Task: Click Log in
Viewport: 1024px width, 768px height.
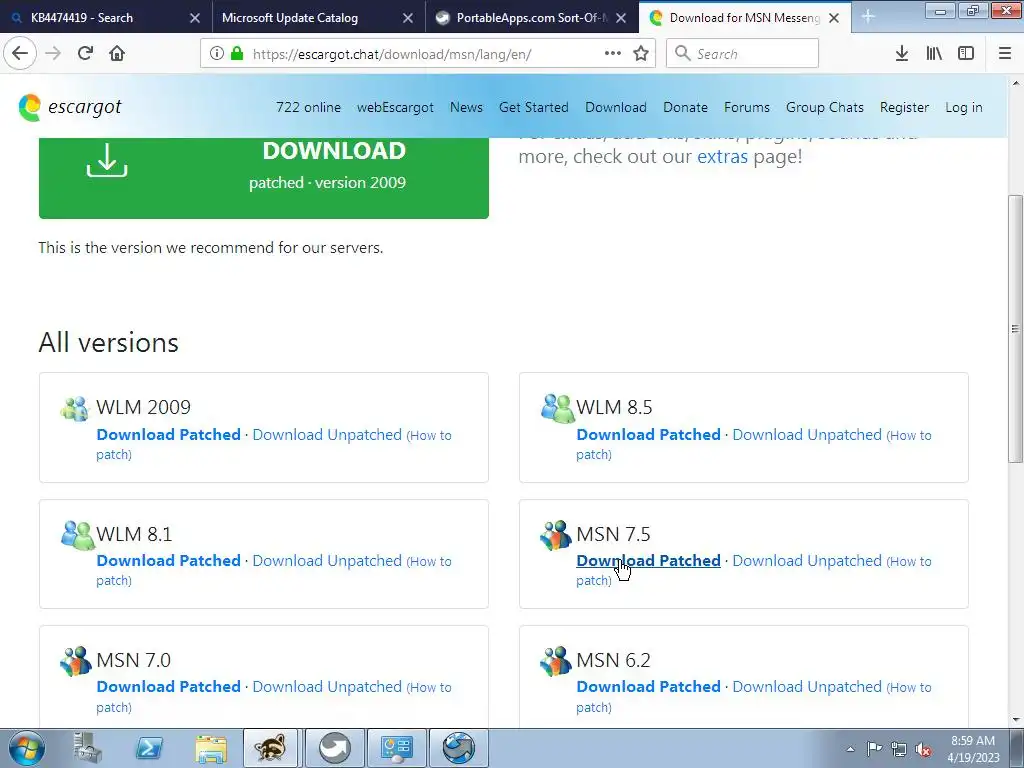Action: pyautogui.click(x=963, y=107)
